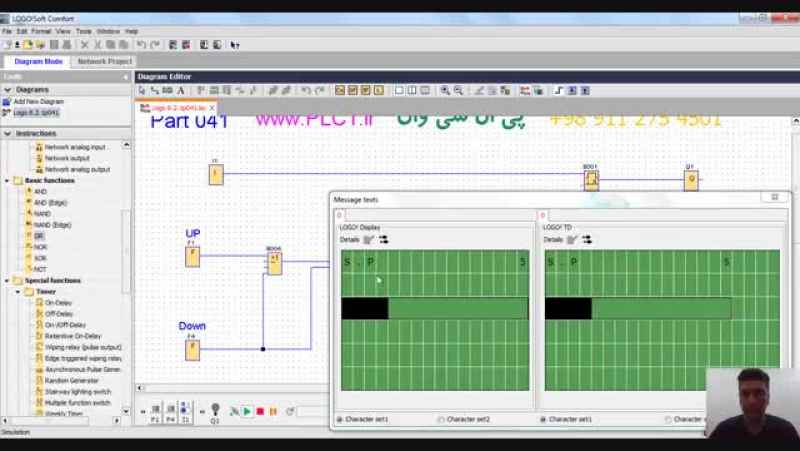Switch to the Diagram Mode tab

[x=38, y=61]
